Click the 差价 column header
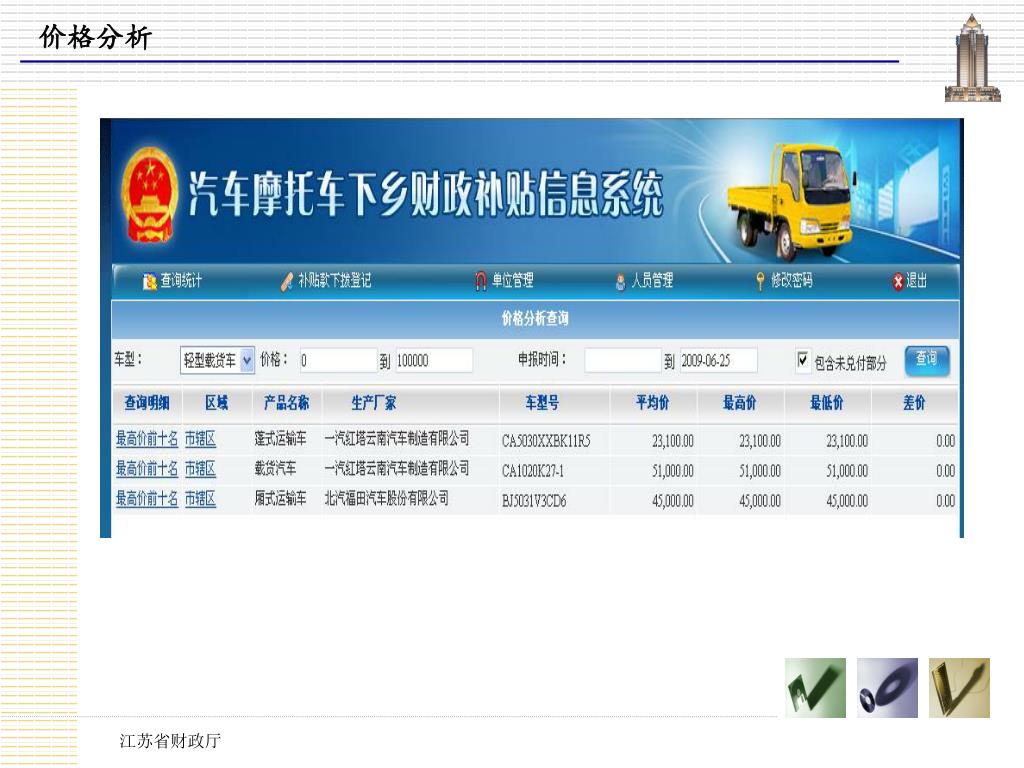1024x768 pixels. 914,403
